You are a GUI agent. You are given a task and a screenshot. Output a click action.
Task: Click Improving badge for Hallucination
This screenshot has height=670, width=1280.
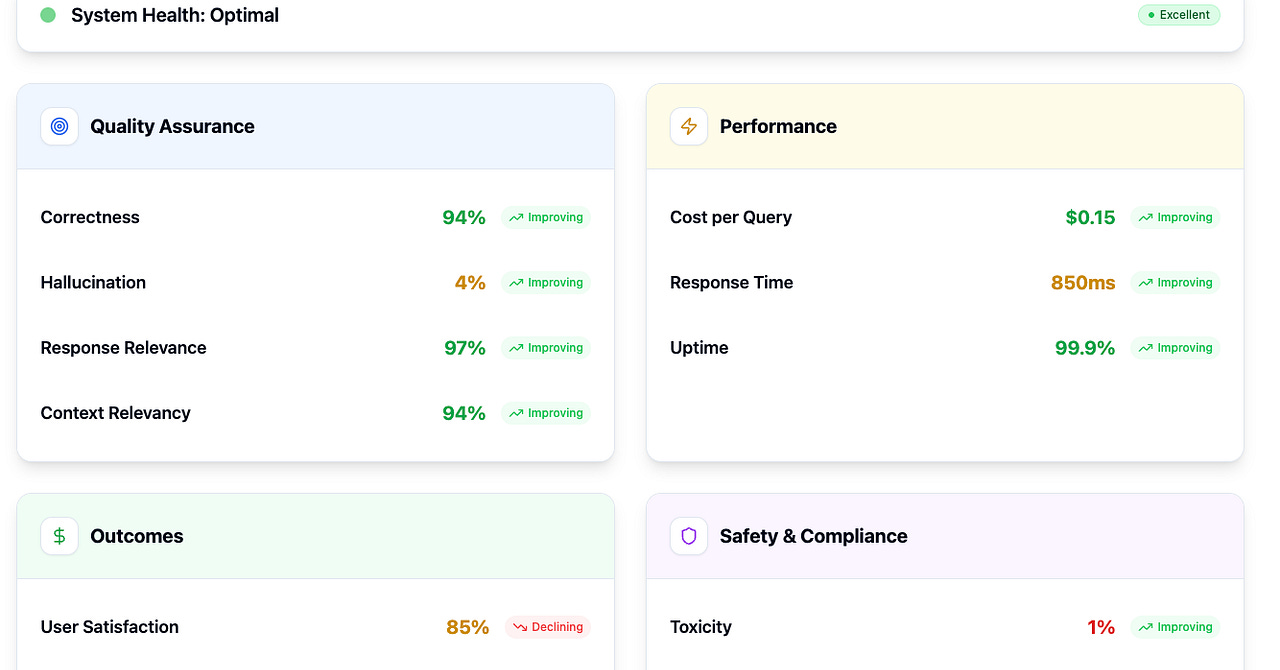point(546,283)
